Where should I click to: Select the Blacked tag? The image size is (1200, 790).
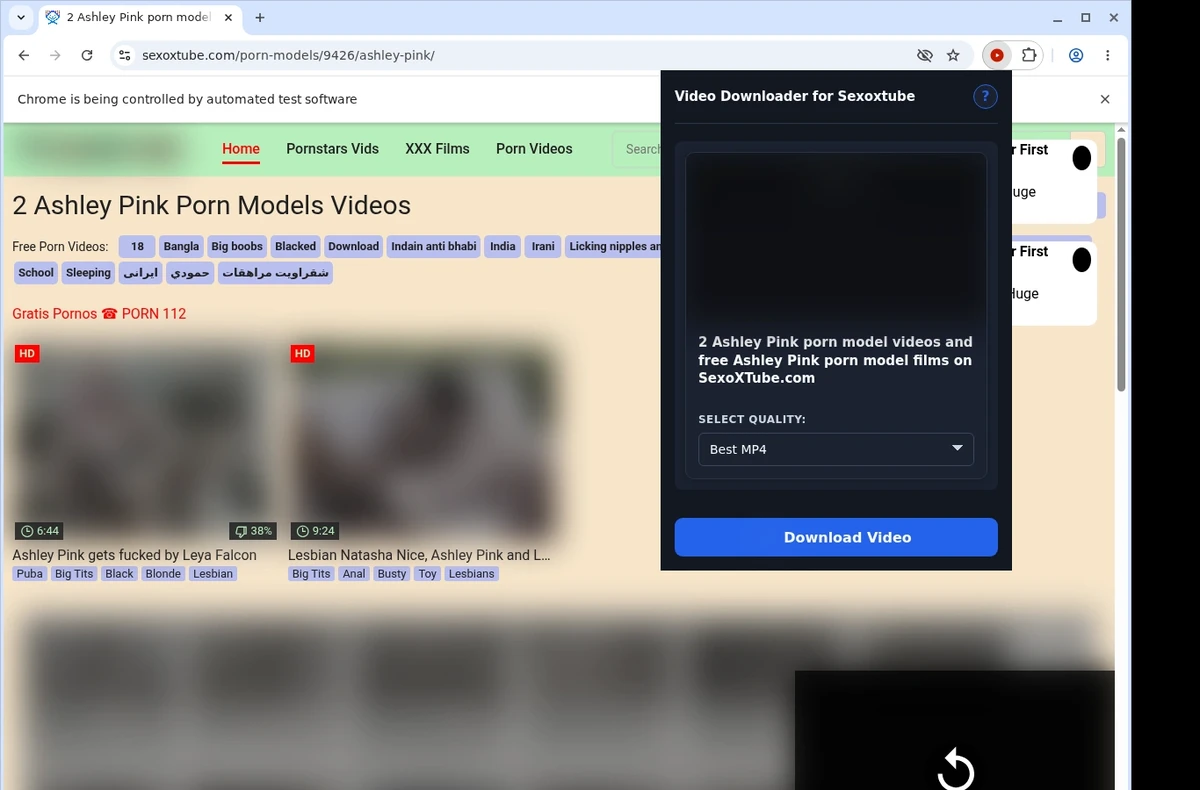(x=295, y=246)
